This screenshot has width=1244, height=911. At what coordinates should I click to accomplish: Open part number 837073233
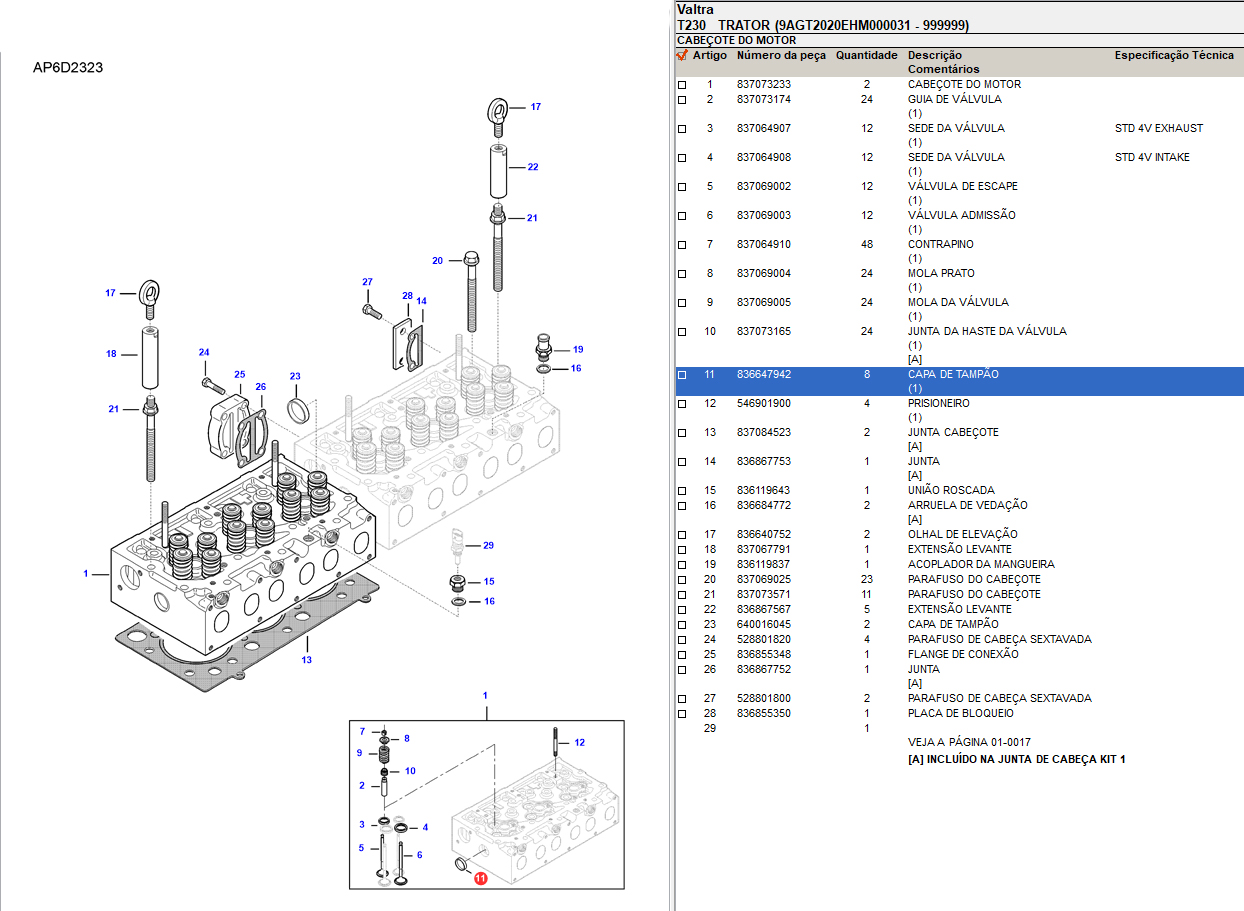pos(763,85)
